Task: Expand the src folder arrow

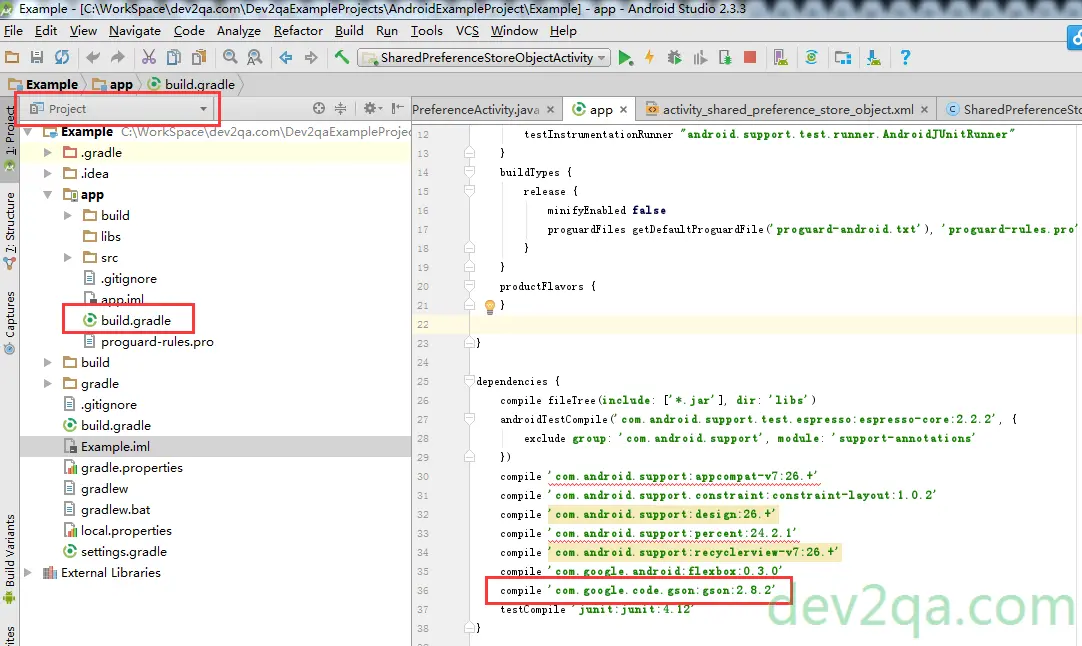Action: pyautogui.click(x=68, y=257)
